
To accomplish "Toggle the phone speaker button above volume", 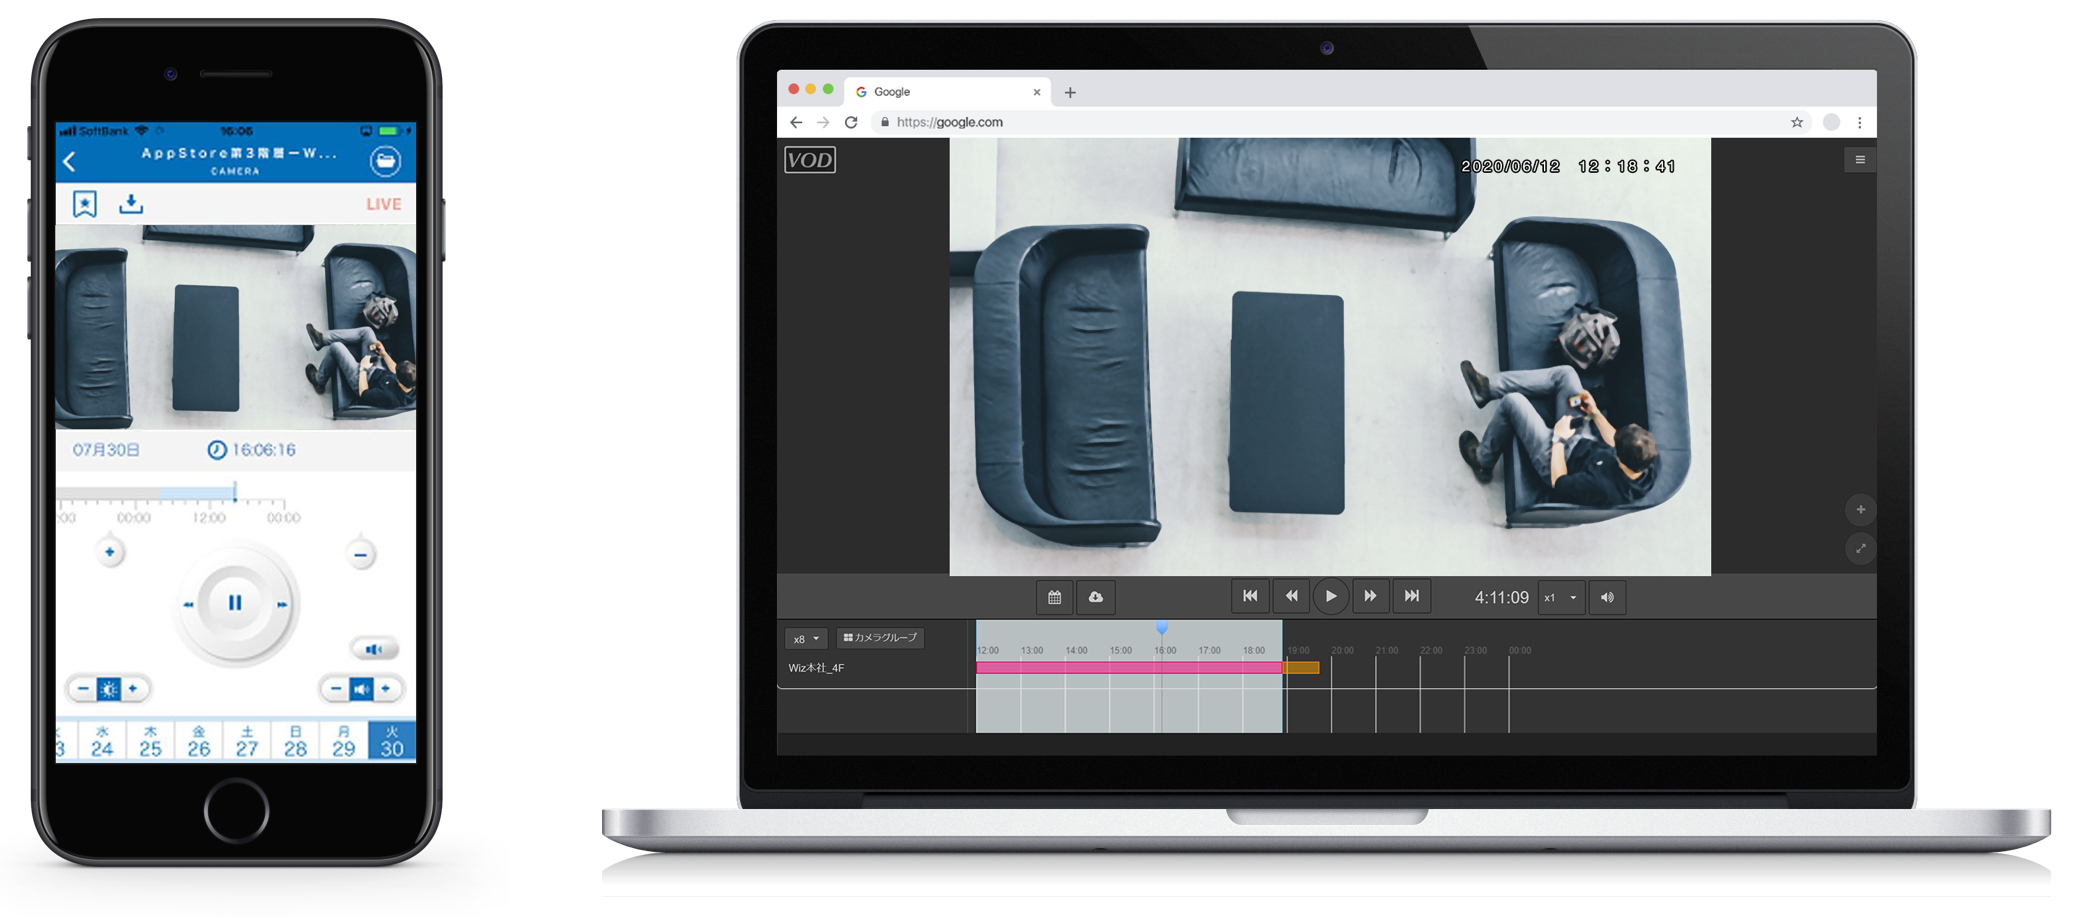I will [374, 649].
